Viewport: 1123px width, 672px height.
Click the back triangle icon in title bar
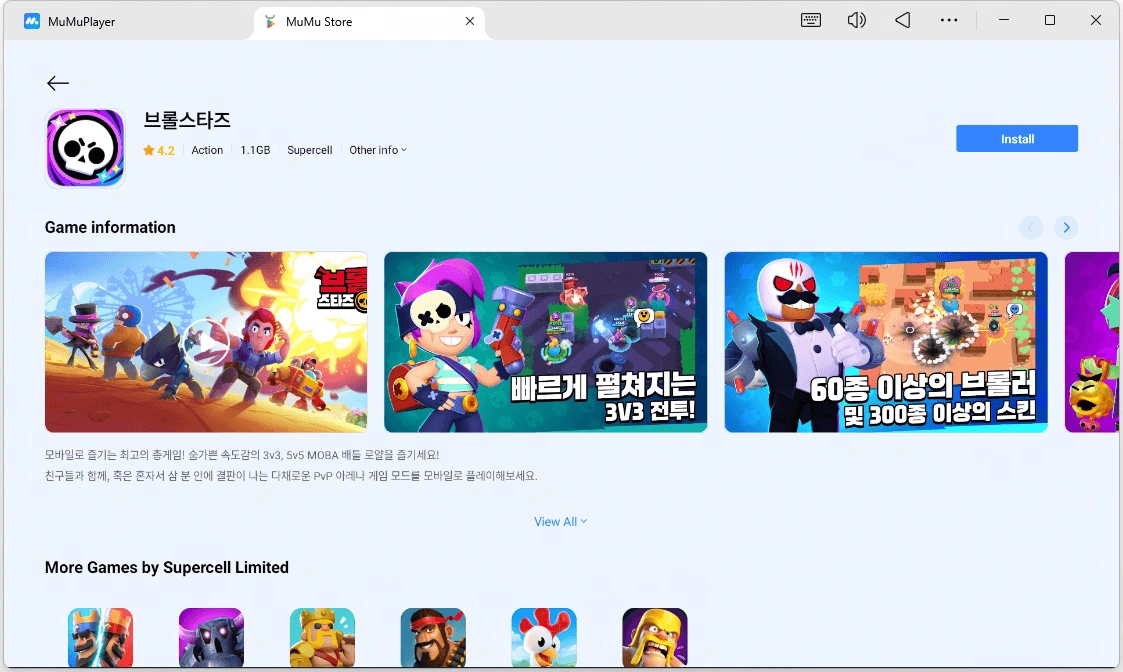902,21
